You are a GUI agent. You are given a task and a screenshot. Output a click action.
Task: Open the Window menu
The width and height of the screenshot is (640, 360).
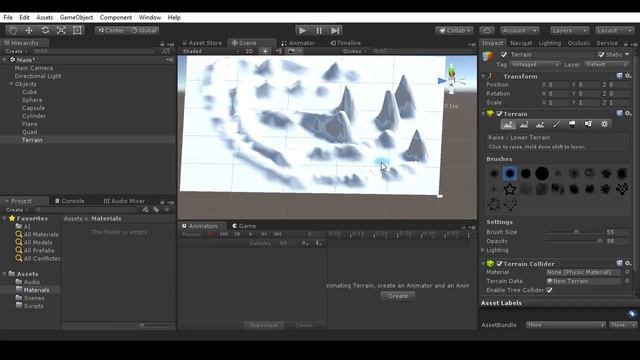tap(150, 18)
